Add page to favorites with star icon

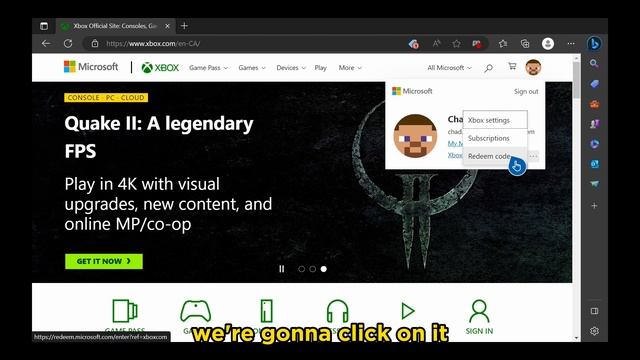pos(456,43)
